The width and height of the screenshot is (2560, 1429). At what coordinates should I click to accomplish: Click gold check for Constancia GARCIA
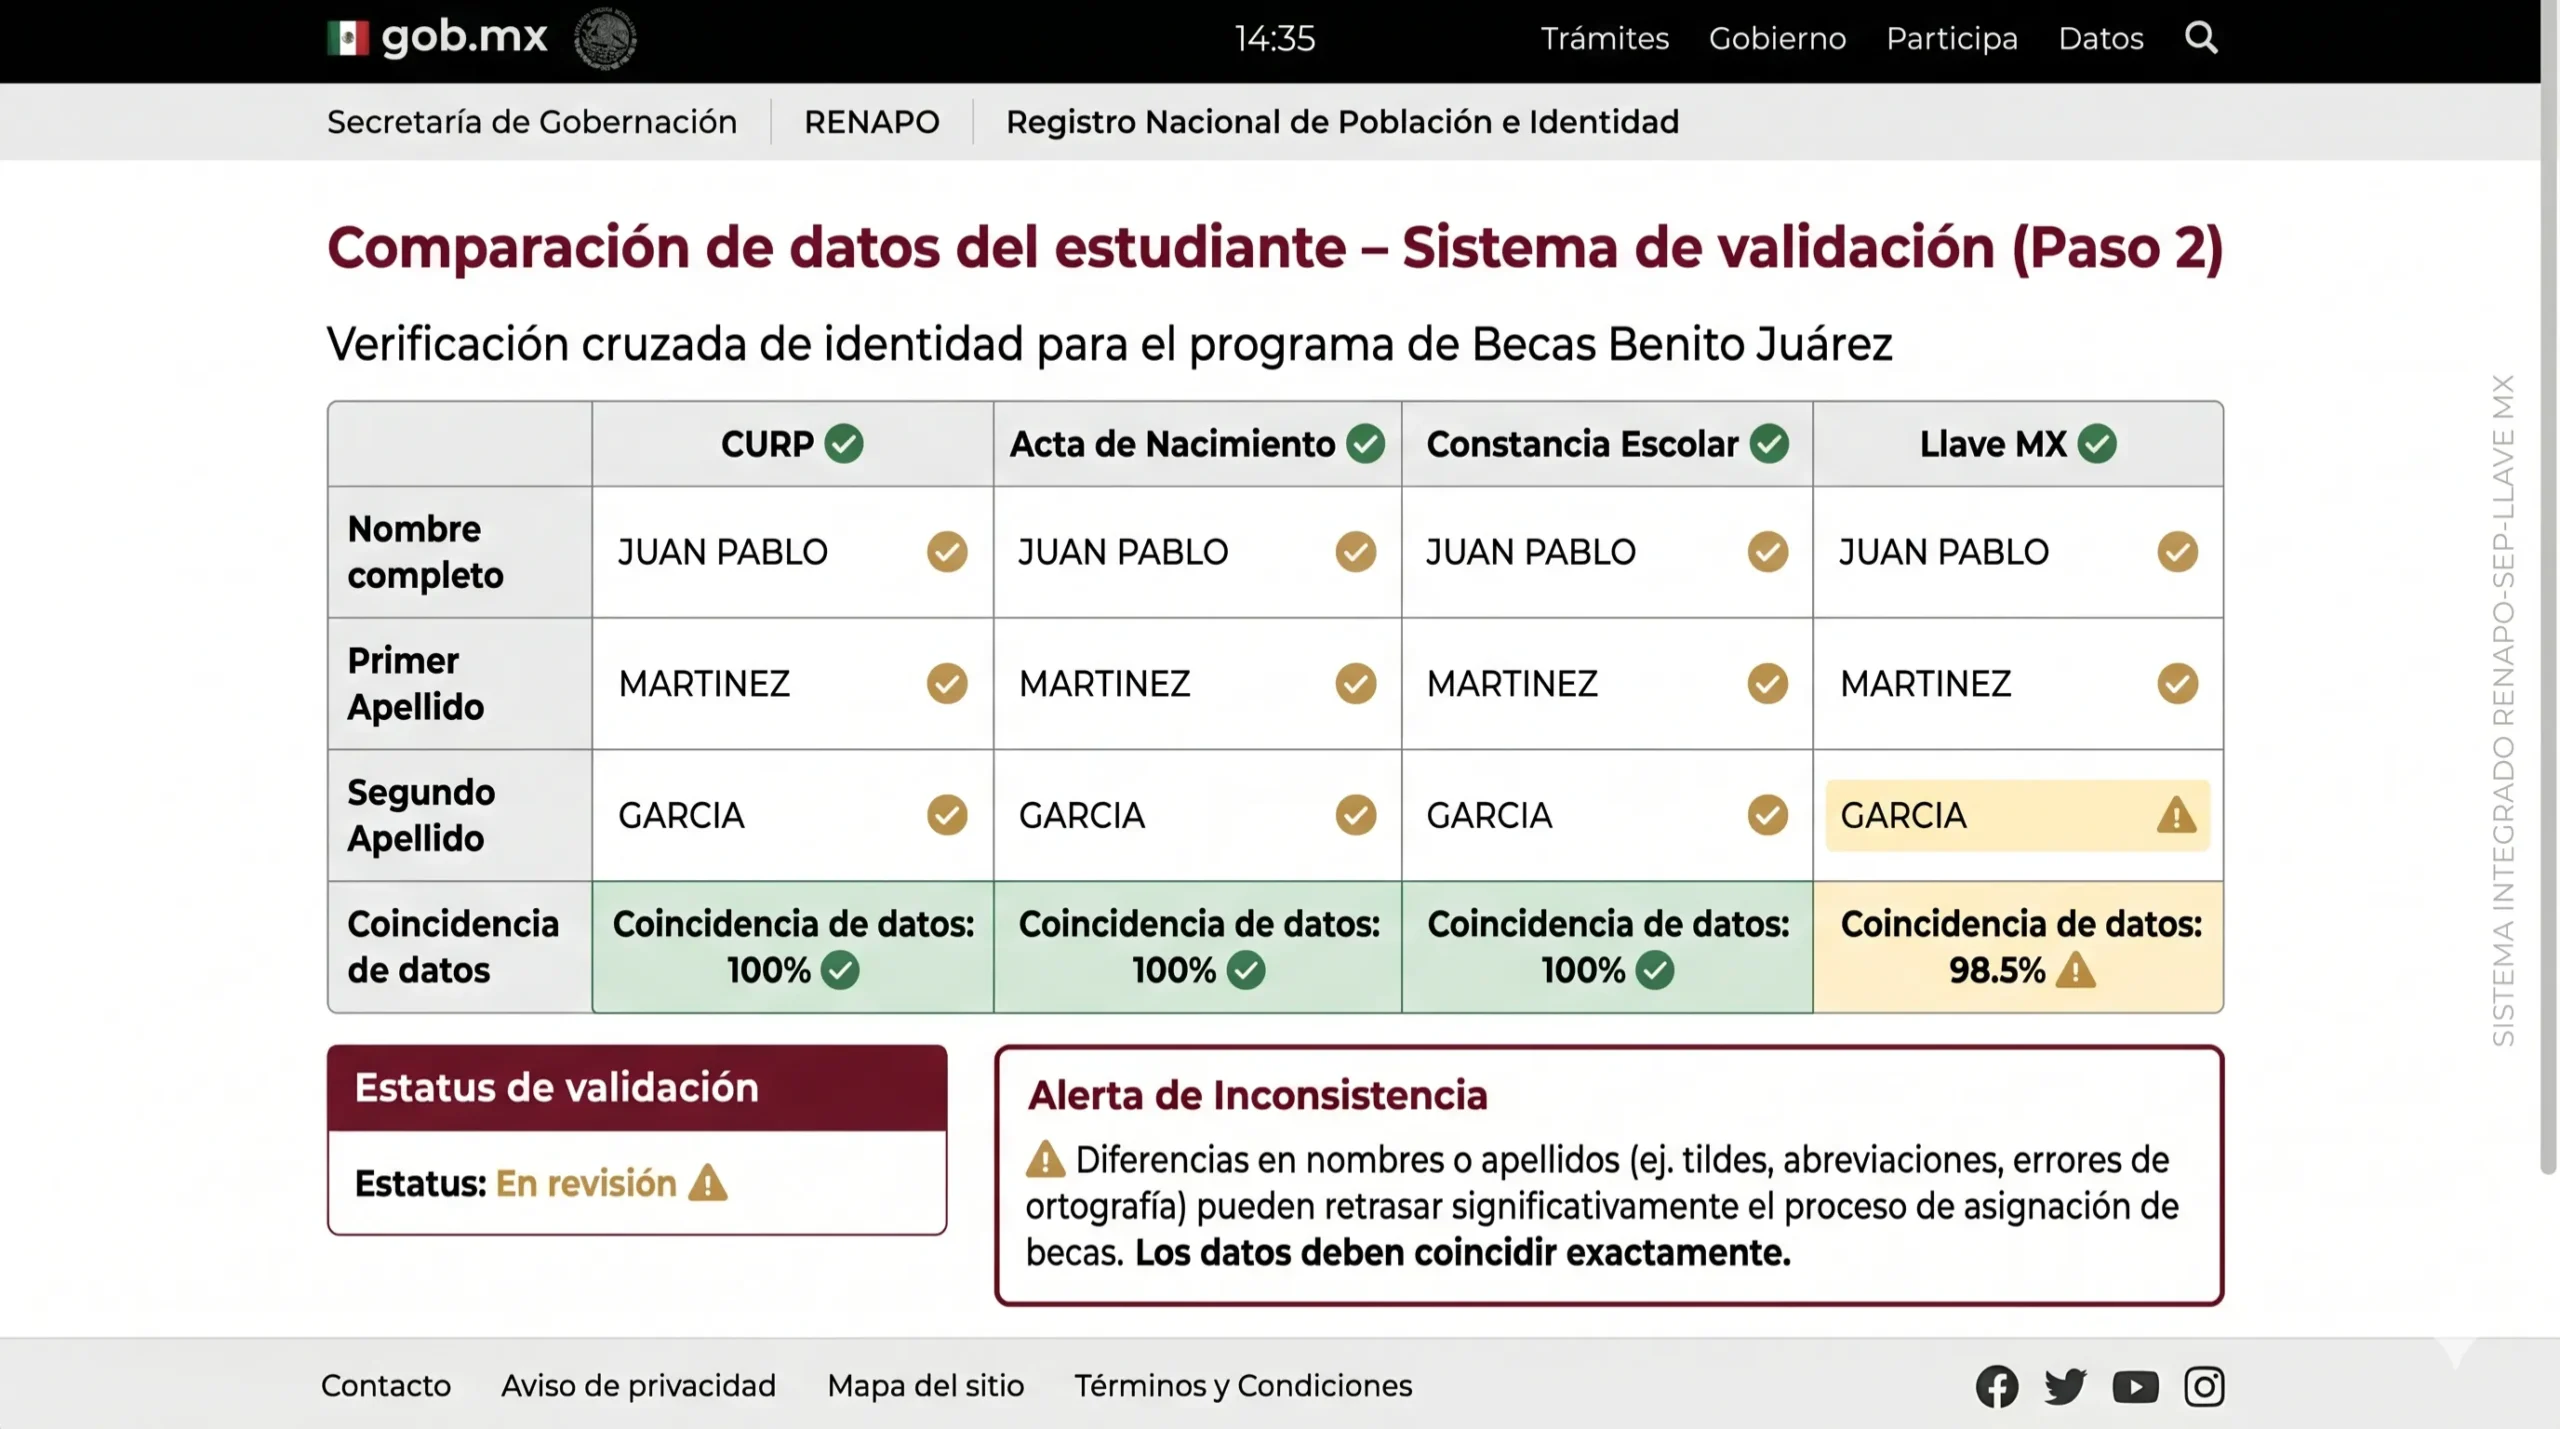[x=1768, y=815]
